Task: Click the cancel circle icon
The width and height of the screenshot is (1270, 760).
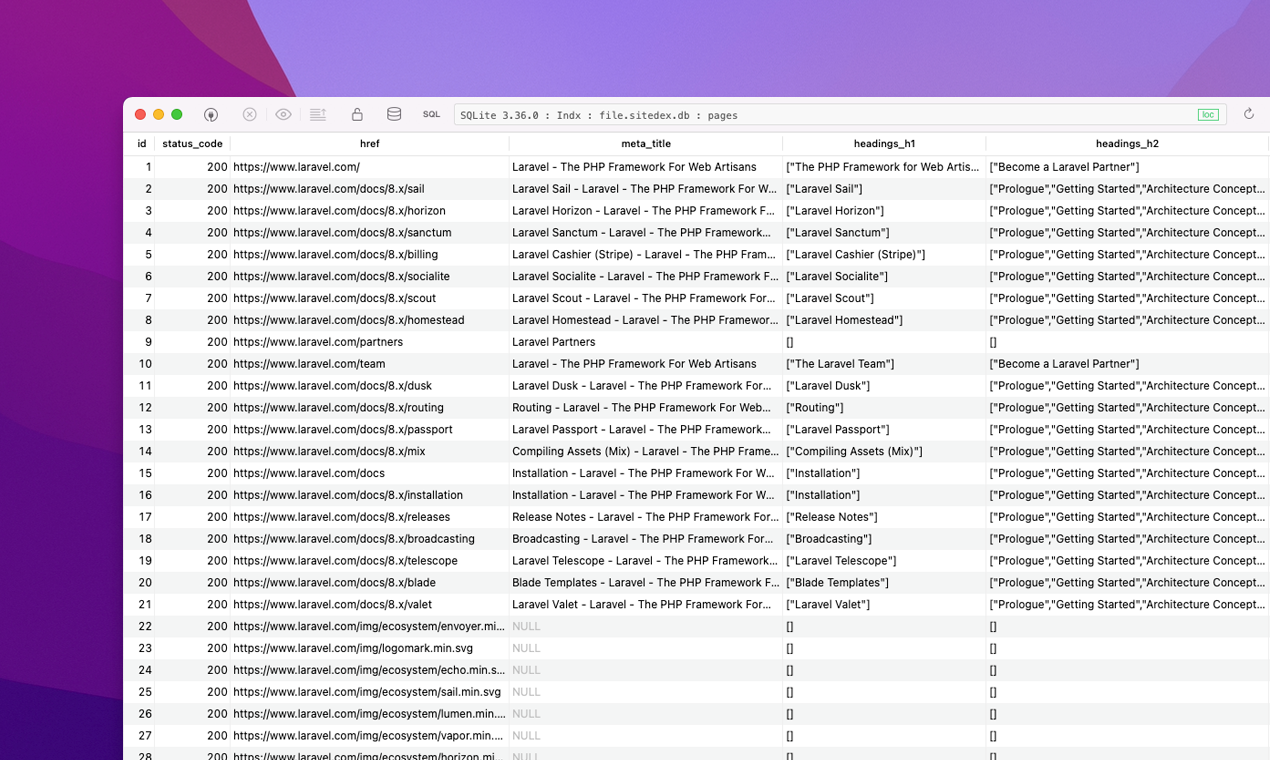Action: click(x=249, y=114)
